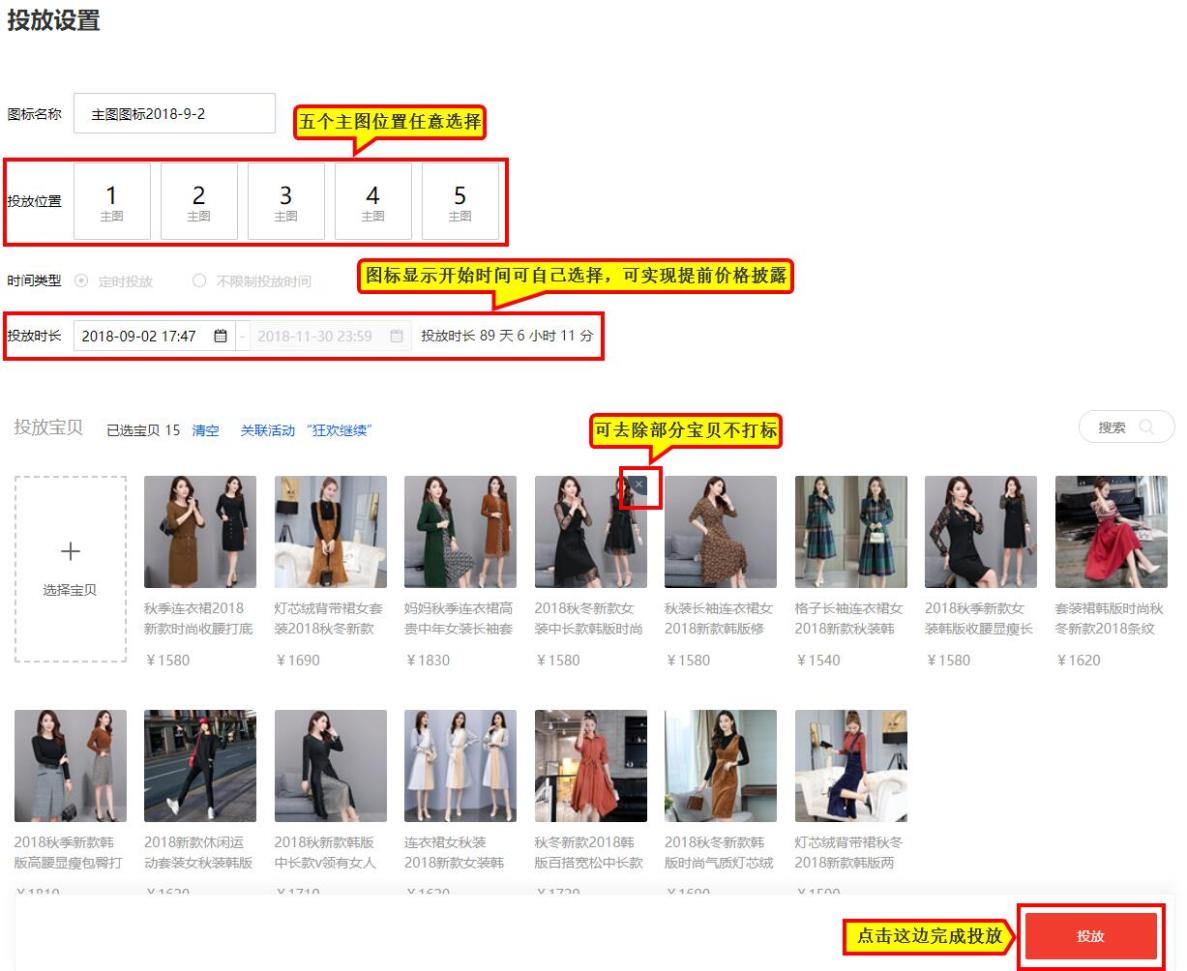Select the 灯芯绒背带裙女套装 product thumbnail
This screenshot has width=1187, height=971.
[x=330, y=532]
